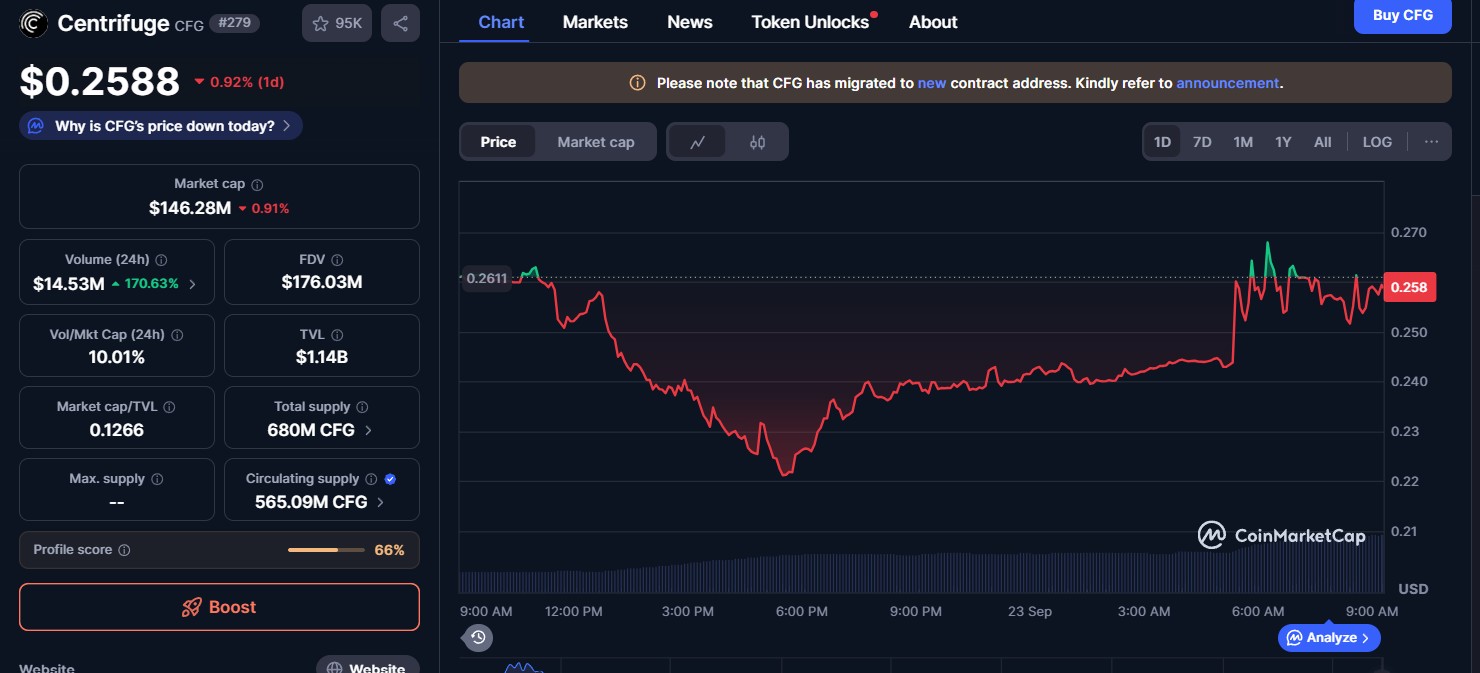Show Market cap/TVL info icon
This screenshot has width=1480, height=673.
click(x=169, y=407)
